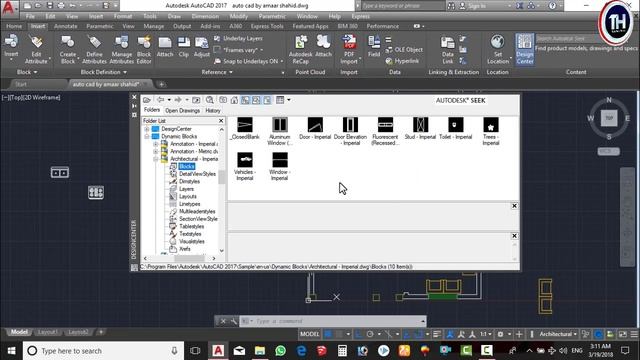Click the Search icon in DesignCenter toolbar

tap(209, 100)
